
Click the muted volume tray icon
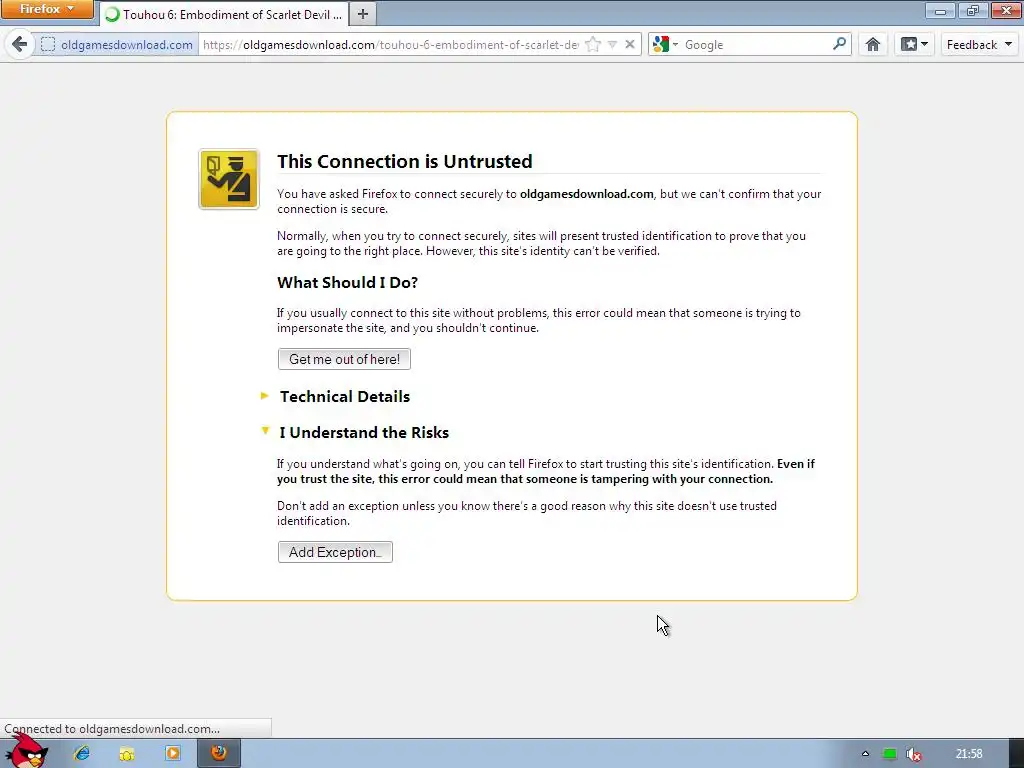914,754
